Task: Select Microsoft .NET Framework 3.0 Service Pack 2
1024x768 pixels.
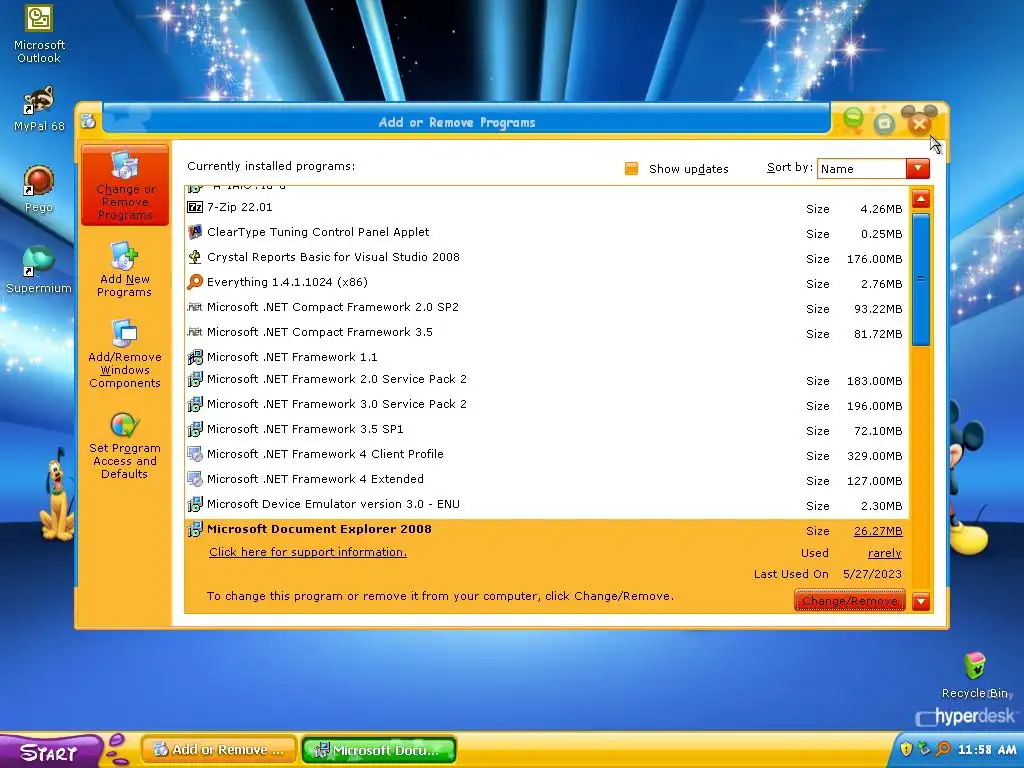Action: [x=547, y=404]
